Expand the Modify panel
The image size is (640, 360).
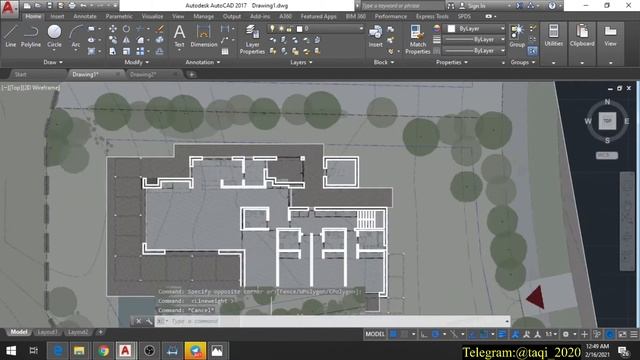[137, 62]
